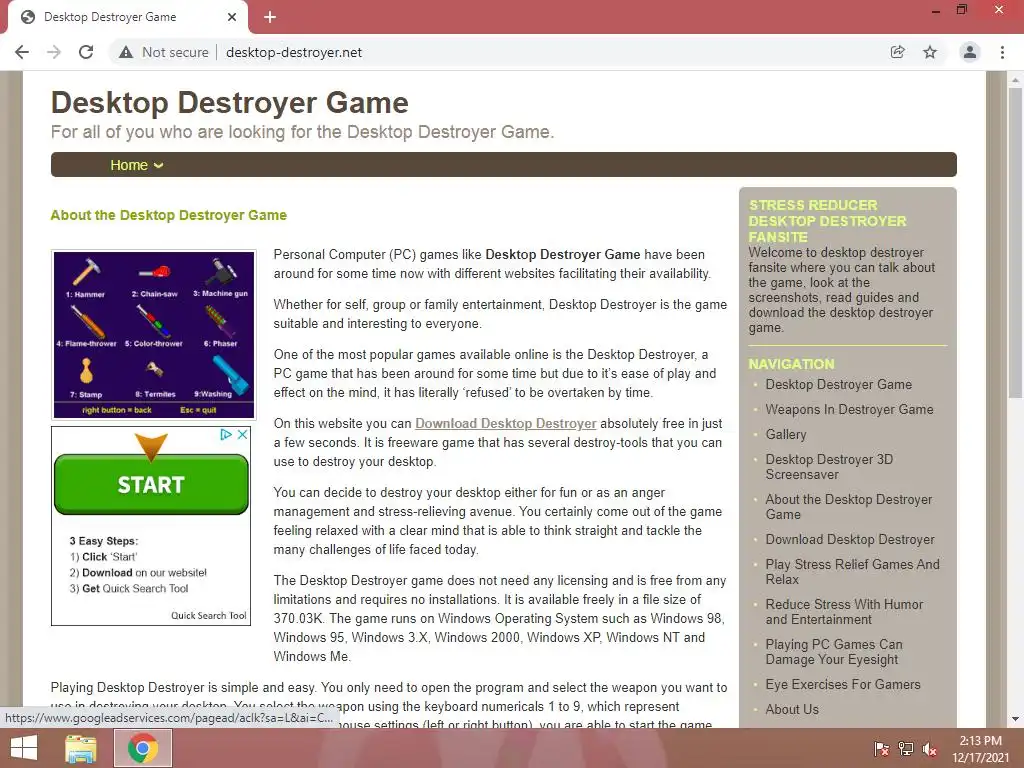Image resolution: width=1024 pixels, height=768 pixels.
Task: Open a new tab with plus
Action: 270,17
